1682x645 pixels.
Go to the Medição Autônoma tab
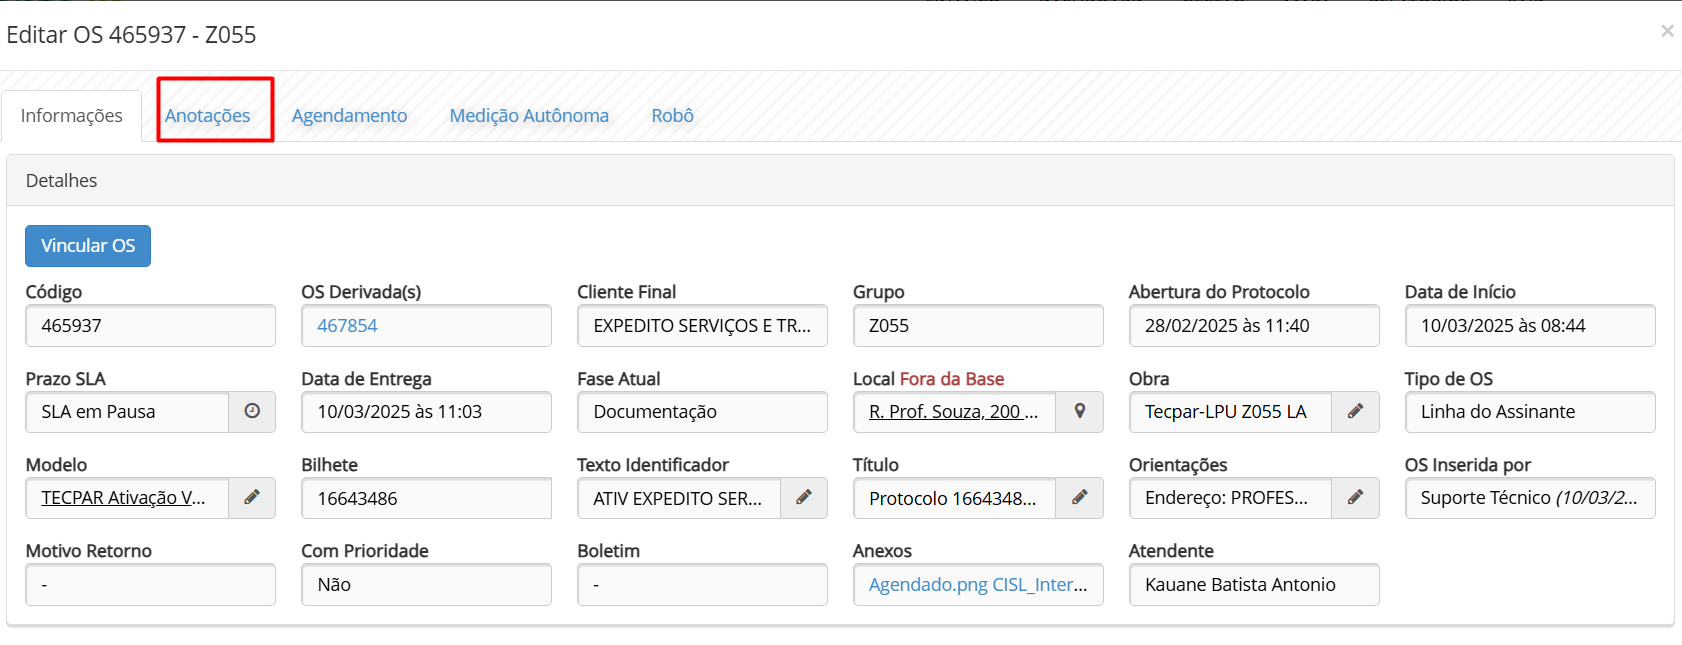(x=529, y=115)
